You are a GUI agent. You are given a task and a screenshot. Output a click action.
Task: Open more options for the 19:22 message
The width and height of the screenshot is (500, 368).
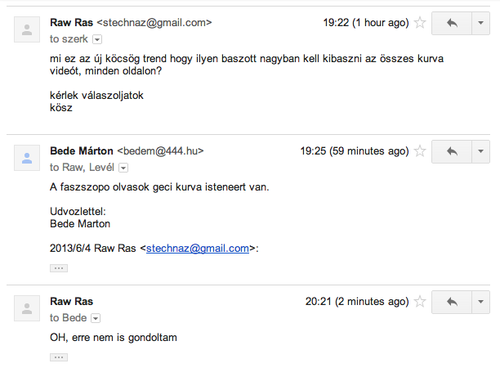[481, 23]
